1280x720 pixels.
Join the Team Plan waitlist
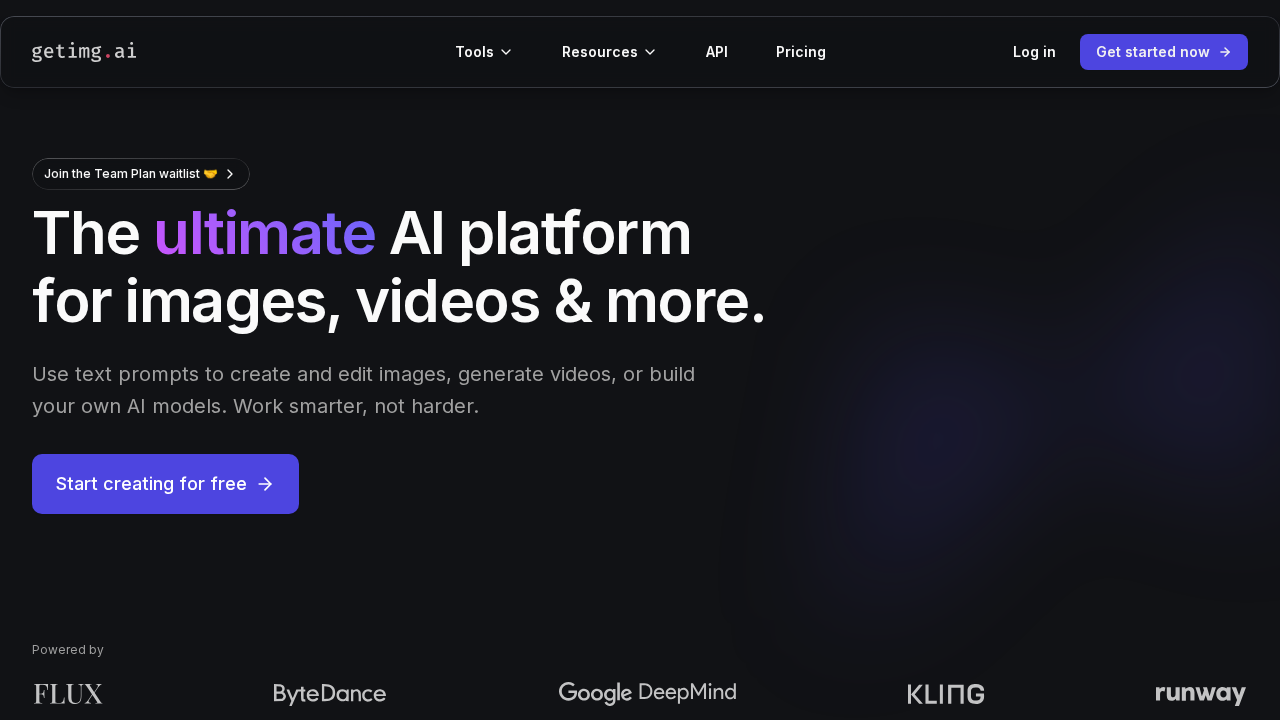[123, 174]
